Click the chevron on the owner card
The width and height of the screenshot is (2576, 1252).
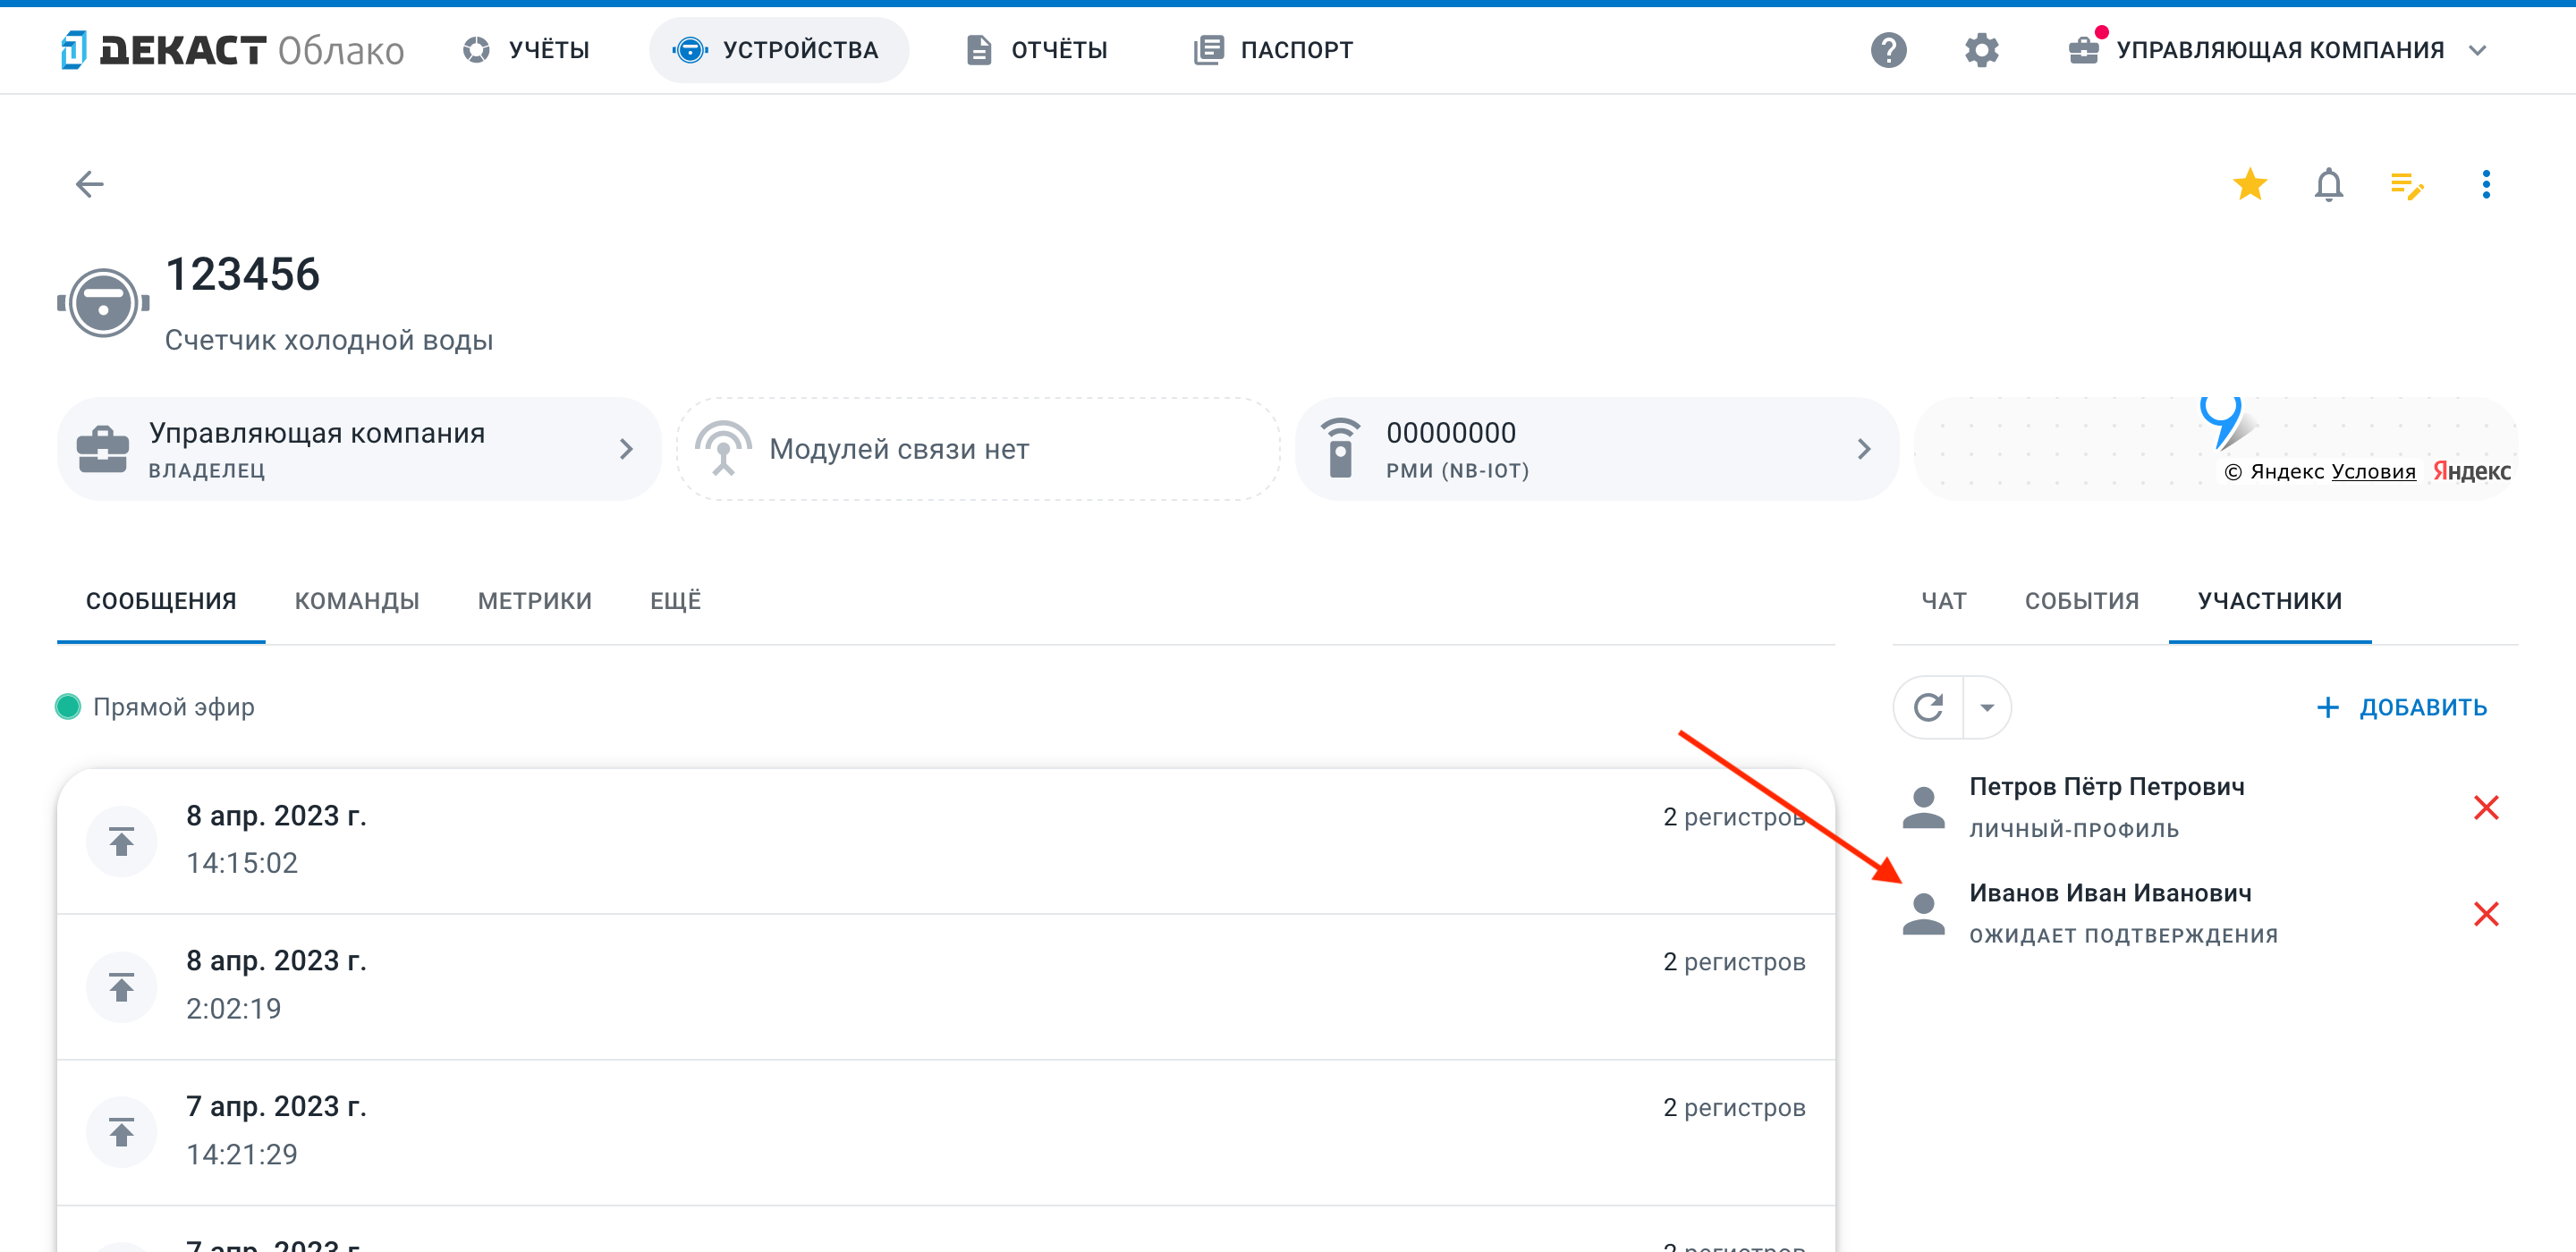(627, 449)
